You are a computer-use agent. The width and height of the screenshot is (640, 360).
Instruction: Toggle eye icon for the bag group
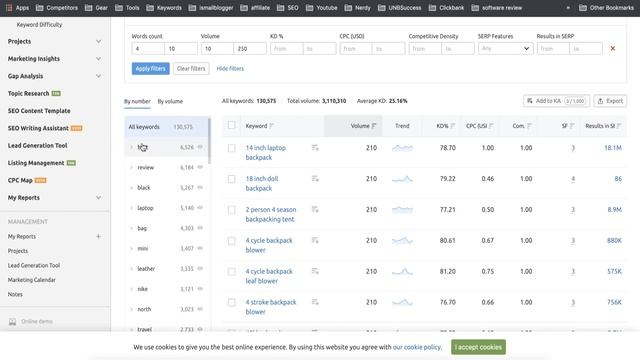(200, 228)
